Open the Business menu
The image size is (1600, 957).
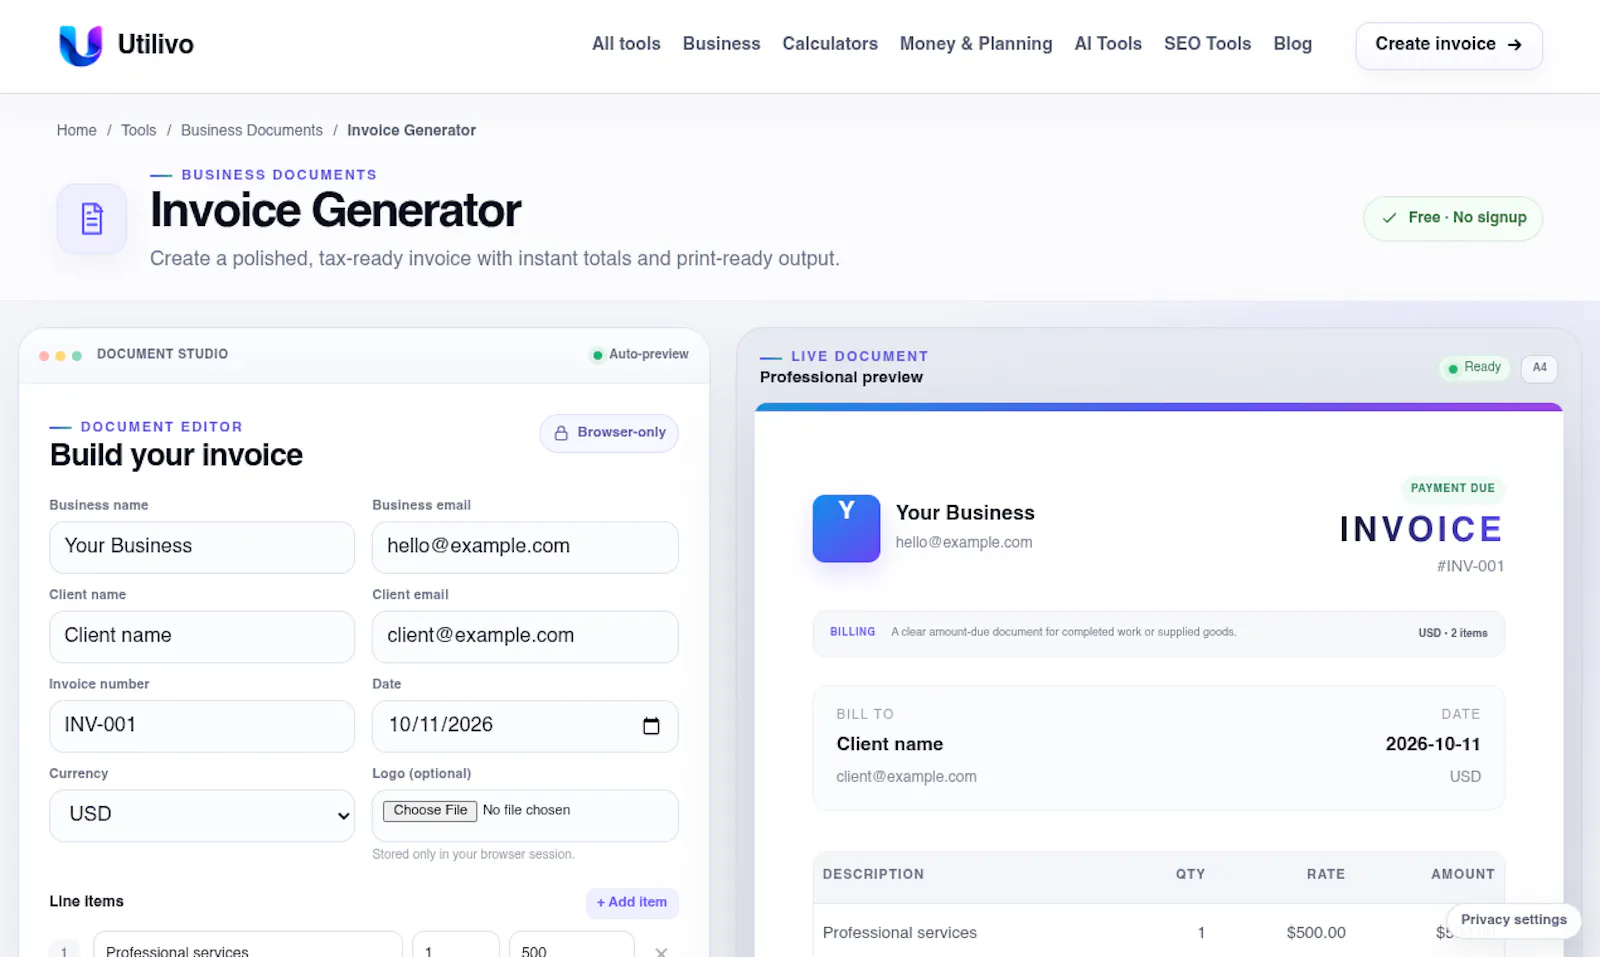point(721,44)
